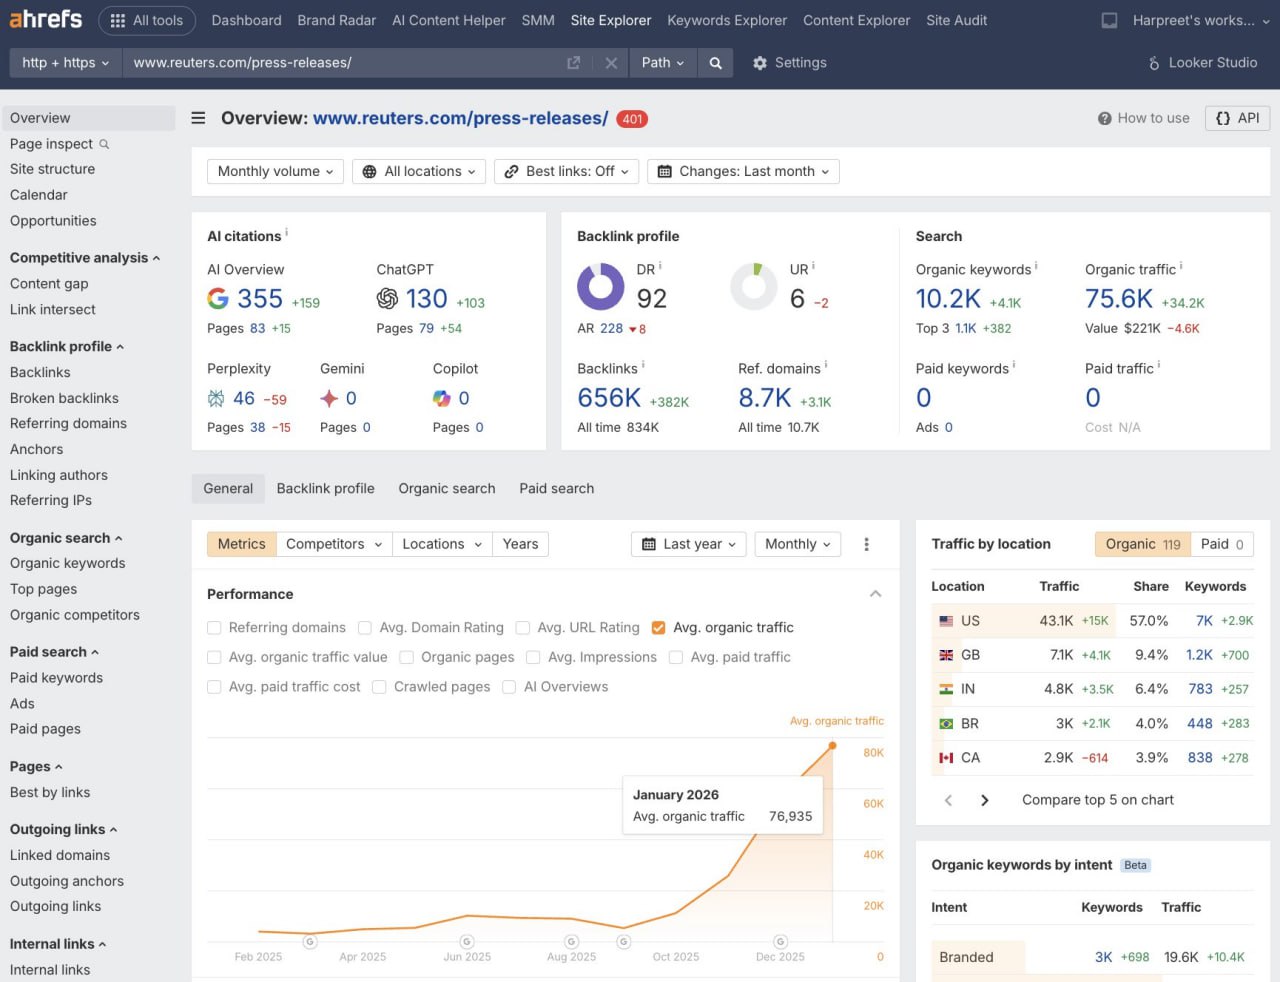Open the Monthly volume dropdown
The image size is (1280, 982).
click(275, 172)
